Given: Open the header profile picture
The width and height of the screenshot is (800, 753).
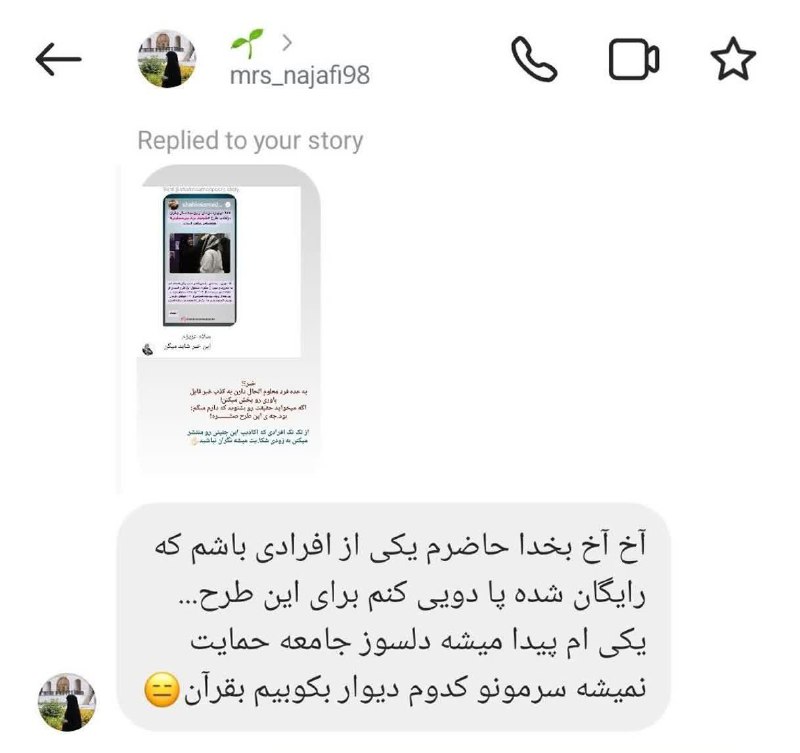Looking at the screenshot, I should pos(167,59).
